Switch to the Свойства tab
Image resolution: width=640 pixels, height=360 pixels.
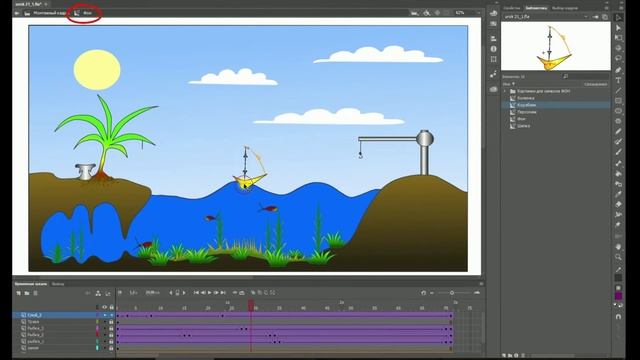(x=512, y=8)
